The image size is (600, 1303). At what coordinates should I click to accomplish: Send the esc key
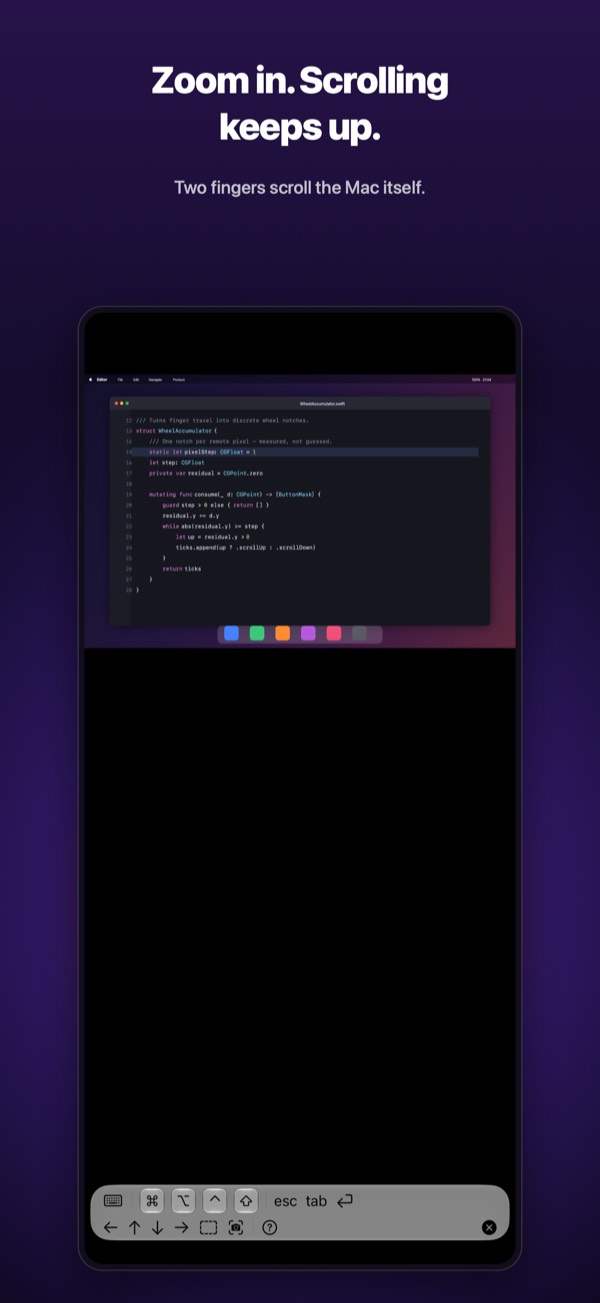point(286,1201)
